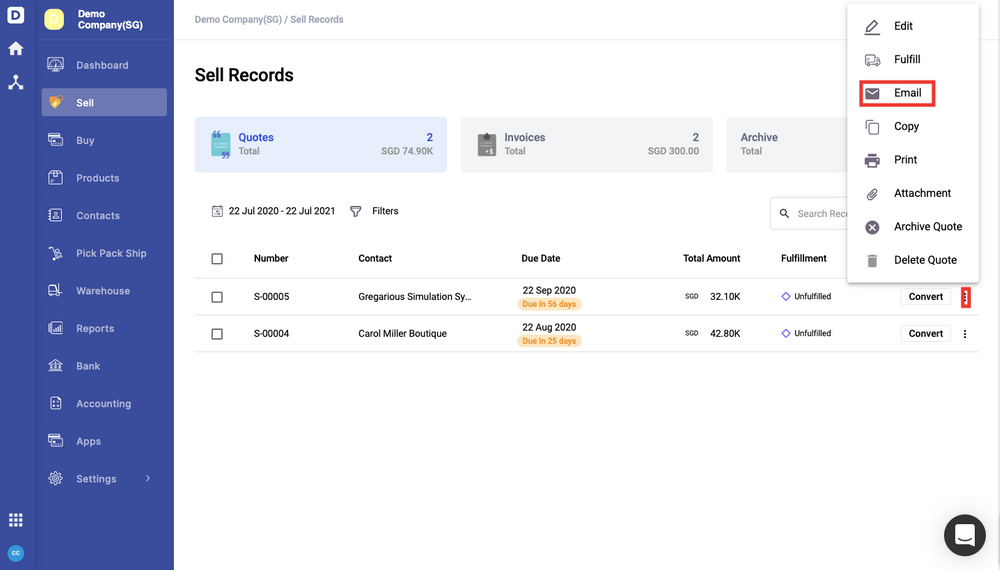Click the chat support bubble icon
This screenshot has height=570, width=1000.
(964, 536)
